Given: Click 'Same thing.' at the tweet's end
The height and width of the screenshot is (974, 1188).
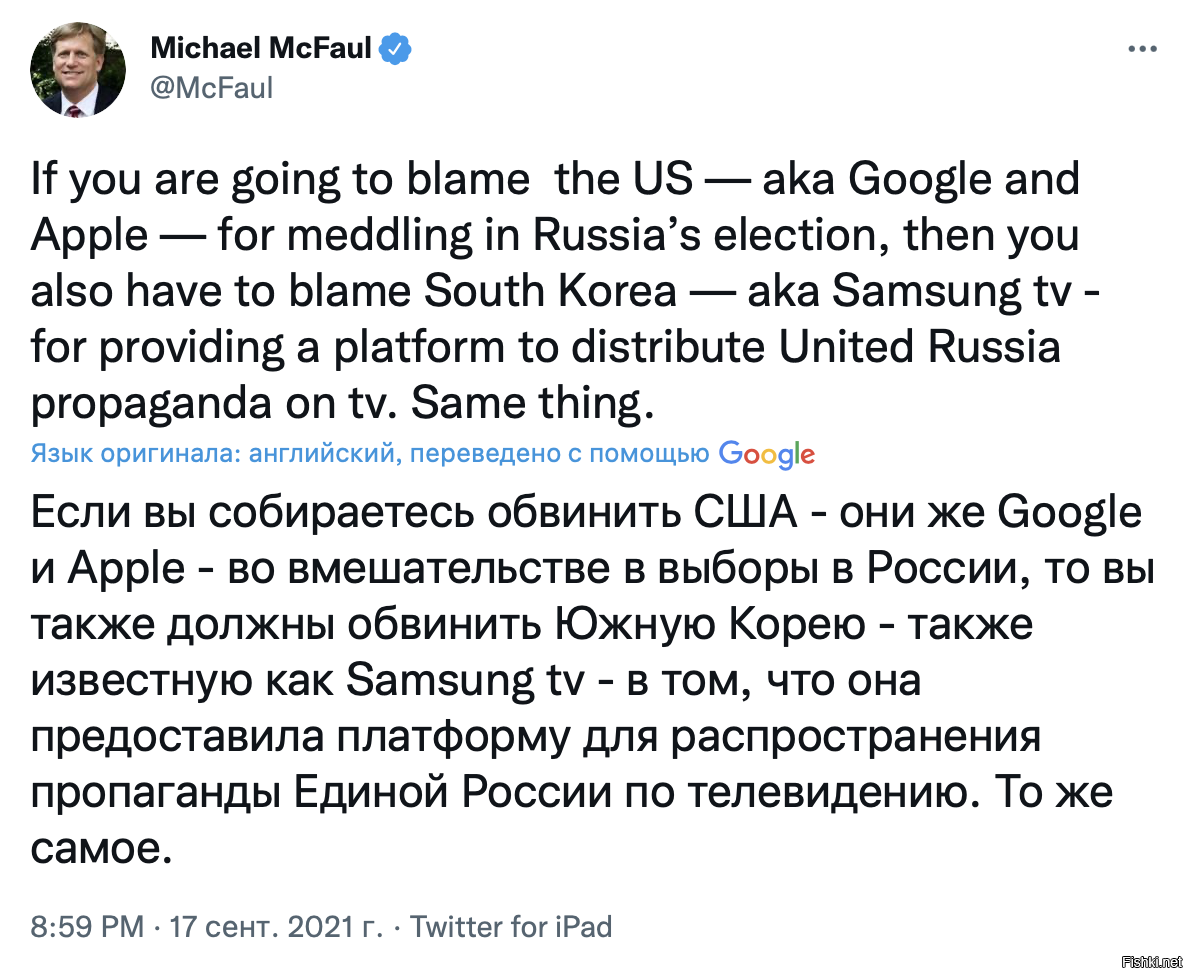Looking at the screenshot, I should tap(532, 403).
